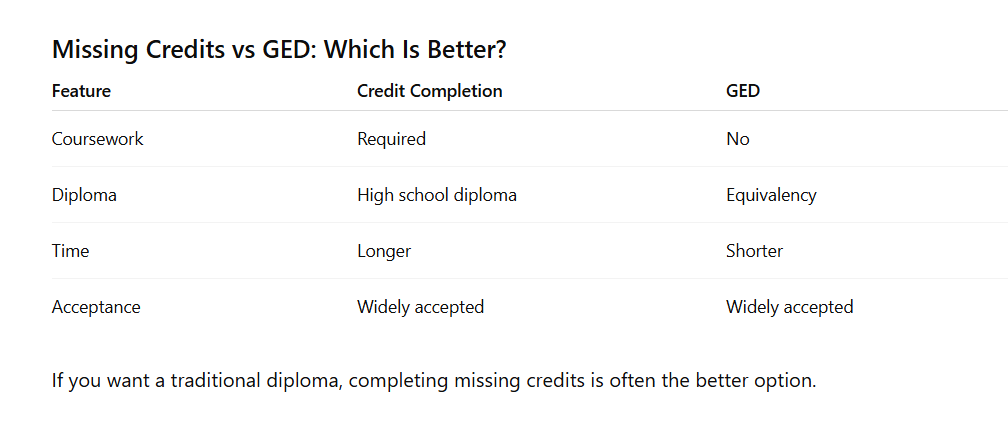
Task: Select the "Diploma" row label
Action: pos(84,195)
